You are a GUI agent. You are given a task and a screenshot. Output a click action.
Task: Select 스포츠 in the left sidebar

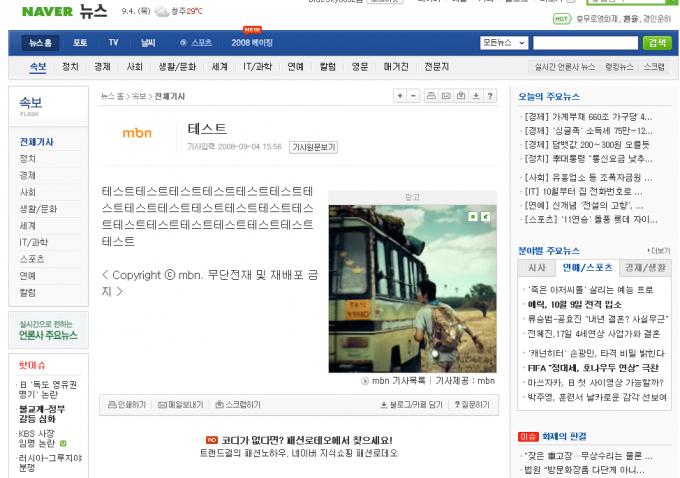[x=32, y=259]
